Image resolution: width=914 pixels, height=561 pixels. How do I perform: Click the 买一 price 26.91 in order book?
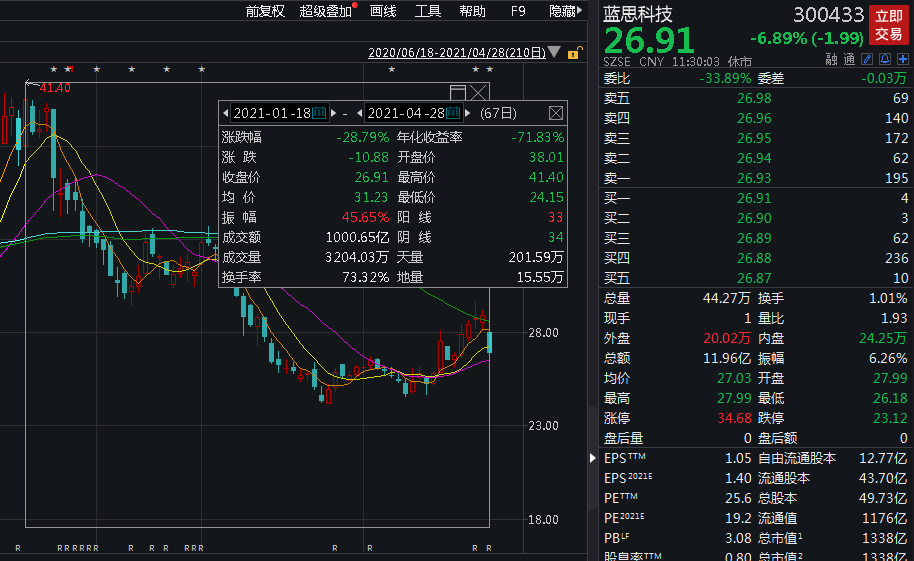coord(754,198)
